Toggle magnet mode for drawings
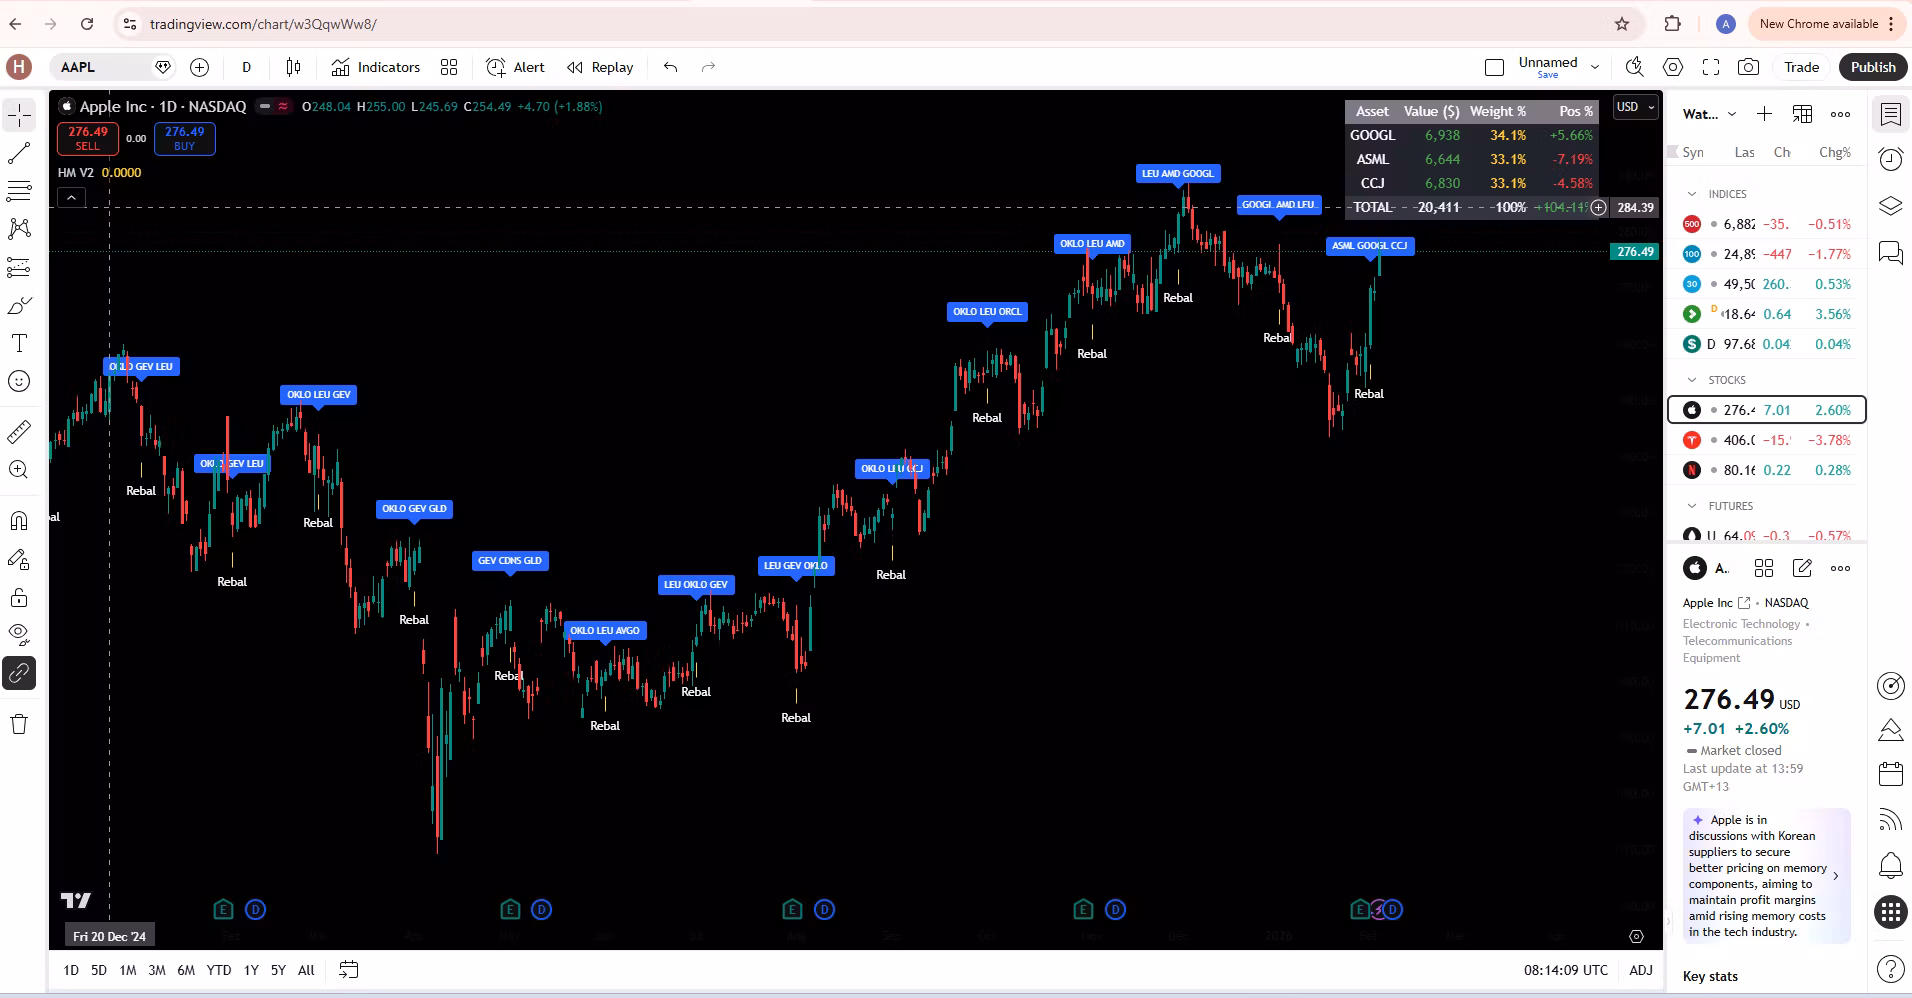The width and height of the screenshot is (1912, 998). (x=19, y=521)
